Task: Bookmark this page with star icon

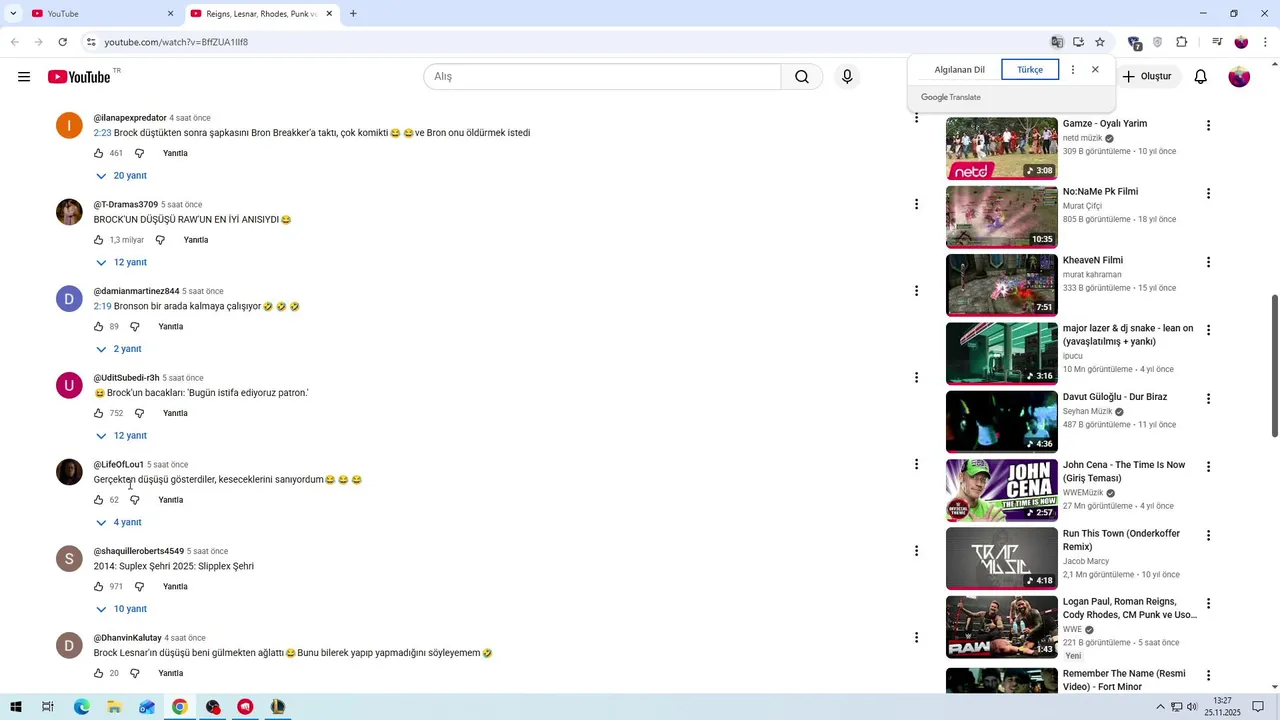Action: tap(1100, 42)
